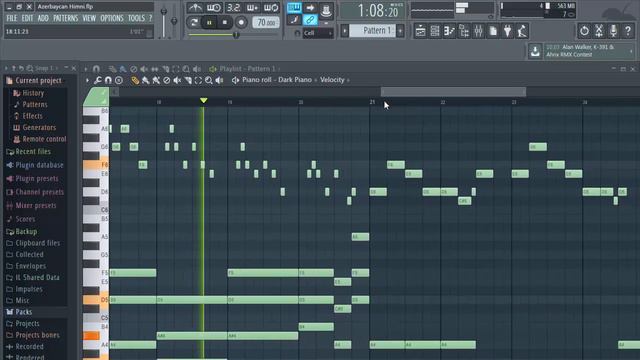Viewport: 640px width, 360px height.
Task: Toggle loop recording
Action: (x=271, y=7)
